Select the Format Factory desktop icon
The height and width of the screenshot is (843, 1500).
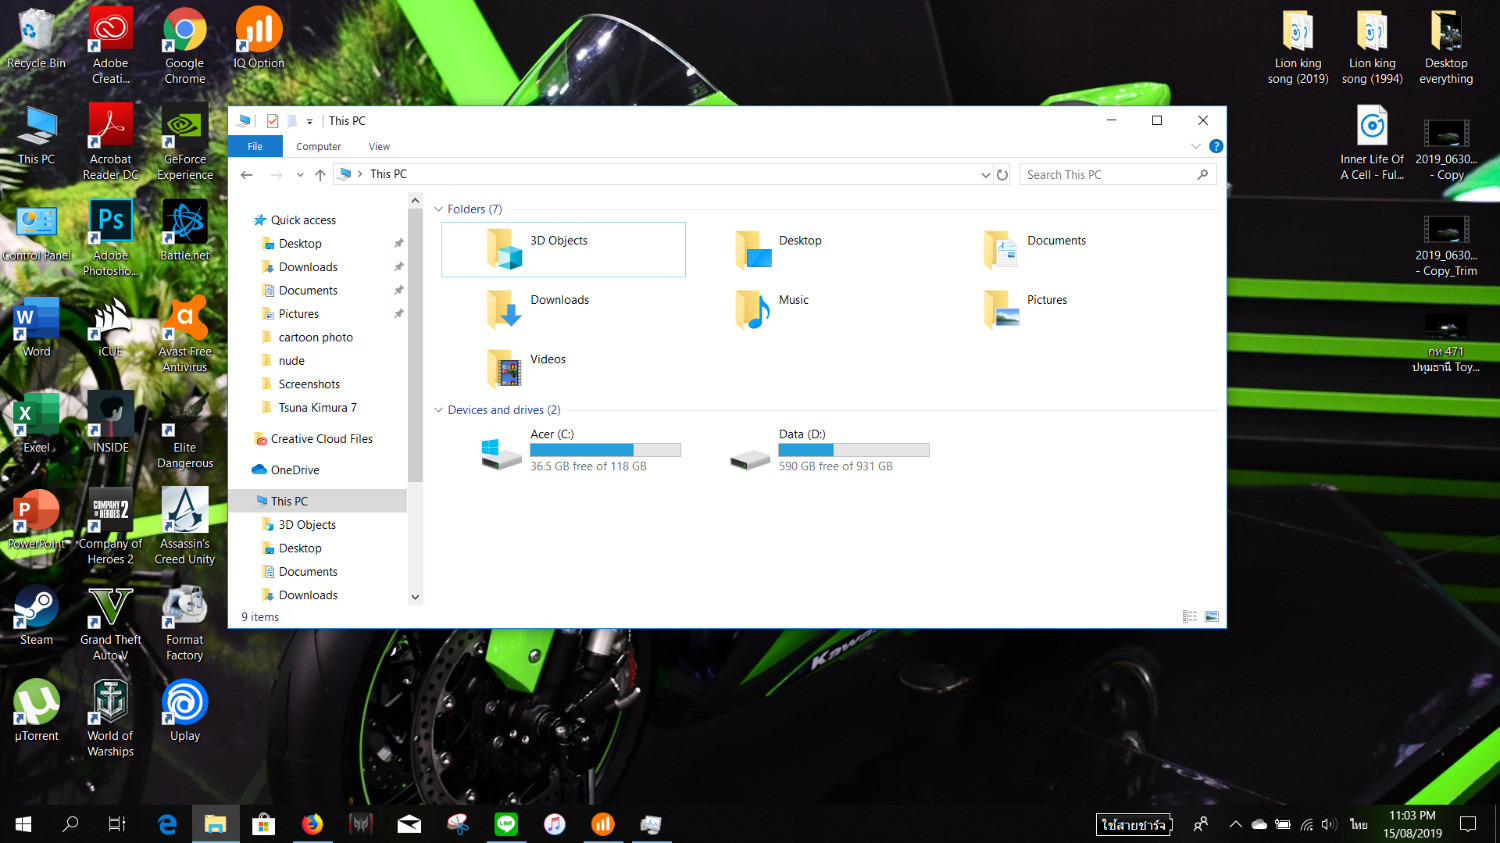point(185,623)
